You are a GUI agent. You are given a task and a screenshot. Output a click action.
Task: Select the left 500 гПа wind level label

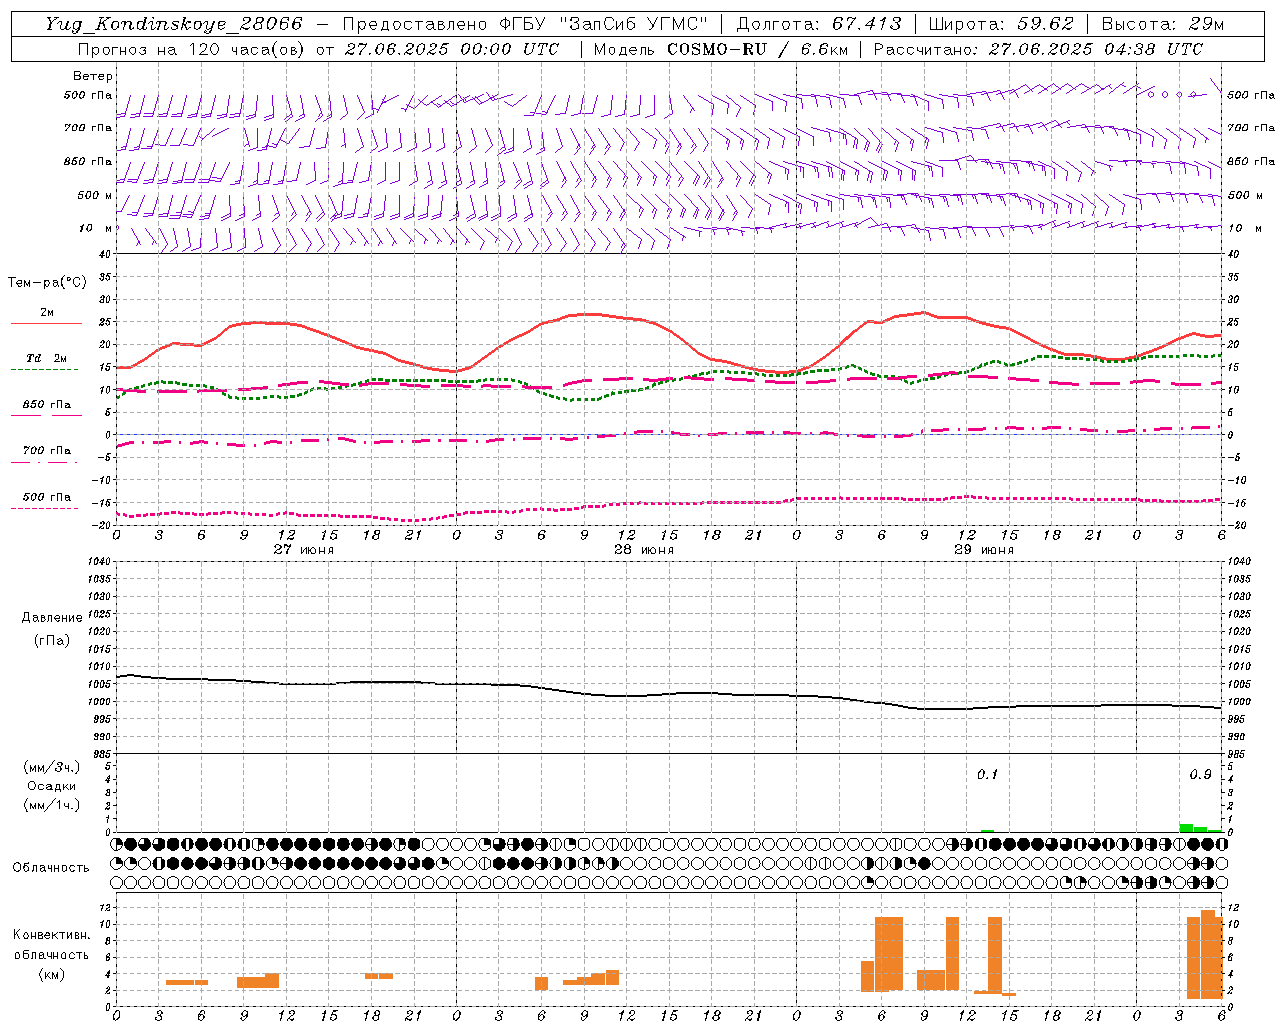tap(88, 95)
